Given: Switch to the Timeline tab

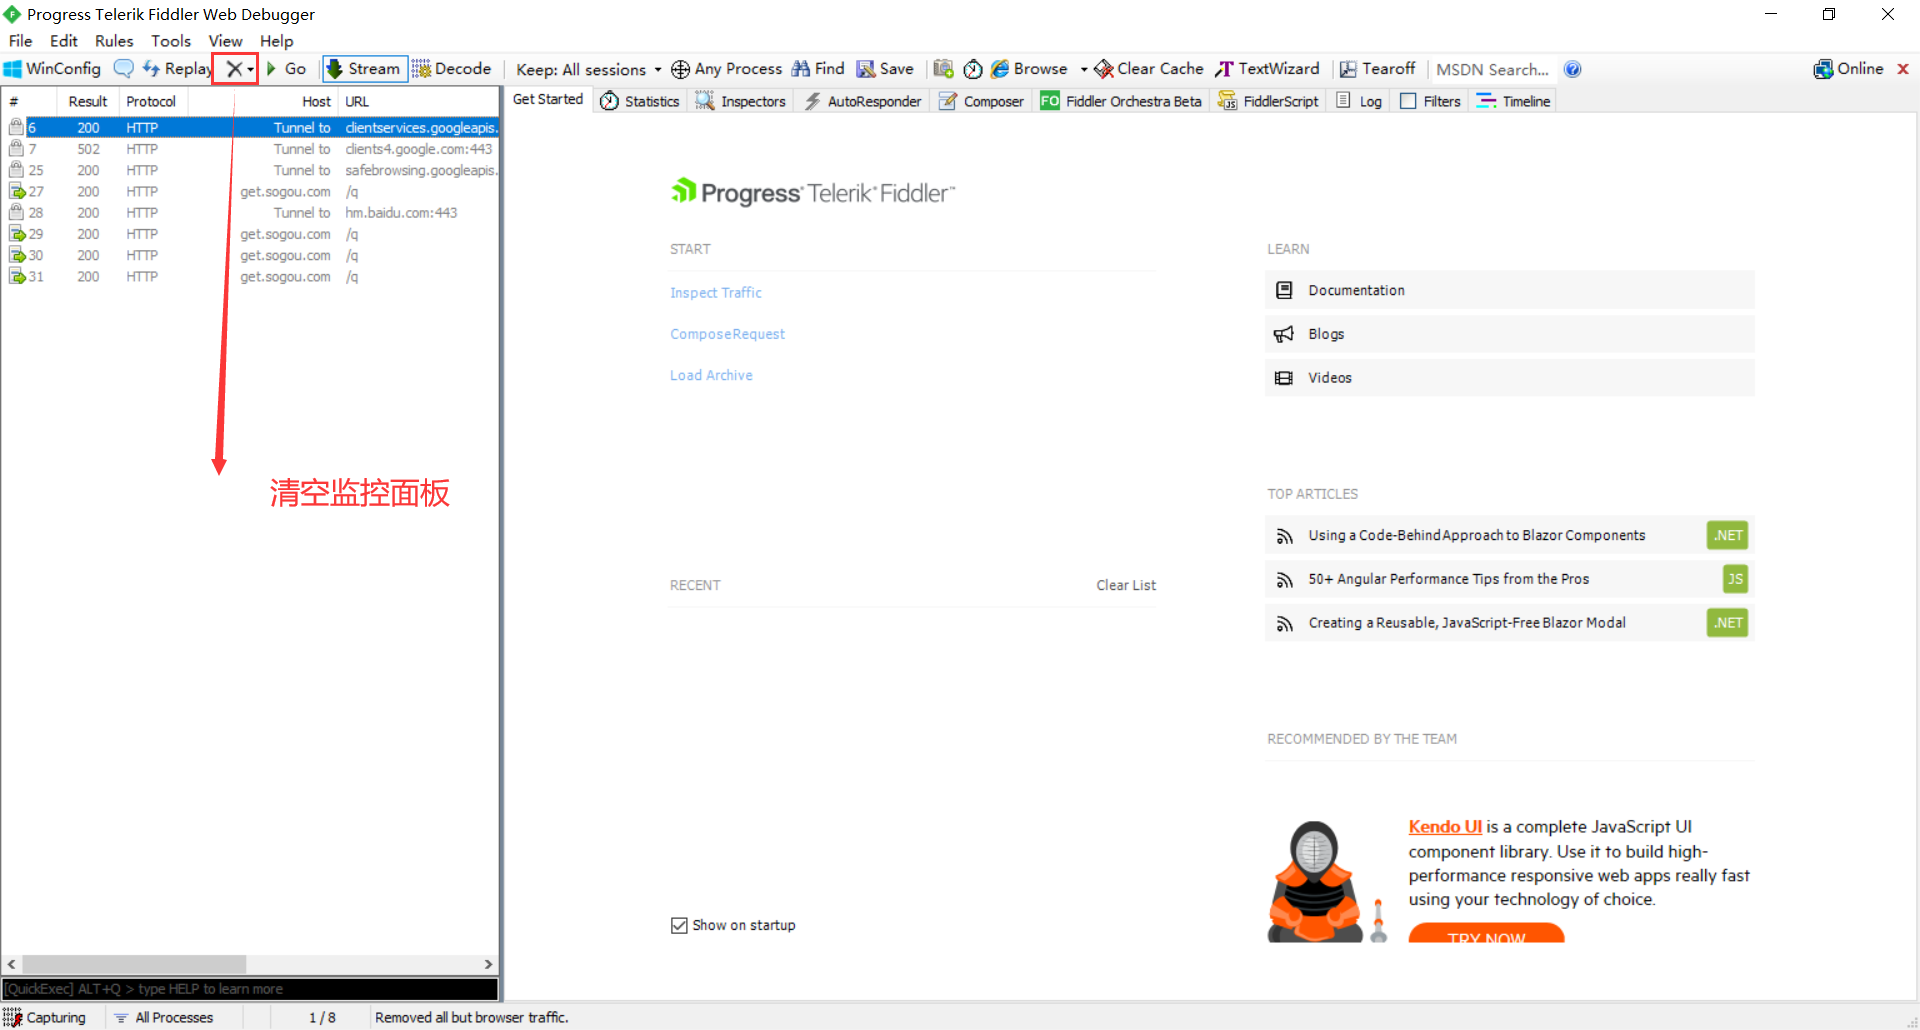Looking at the screenshot, I should coord(1513,101).
